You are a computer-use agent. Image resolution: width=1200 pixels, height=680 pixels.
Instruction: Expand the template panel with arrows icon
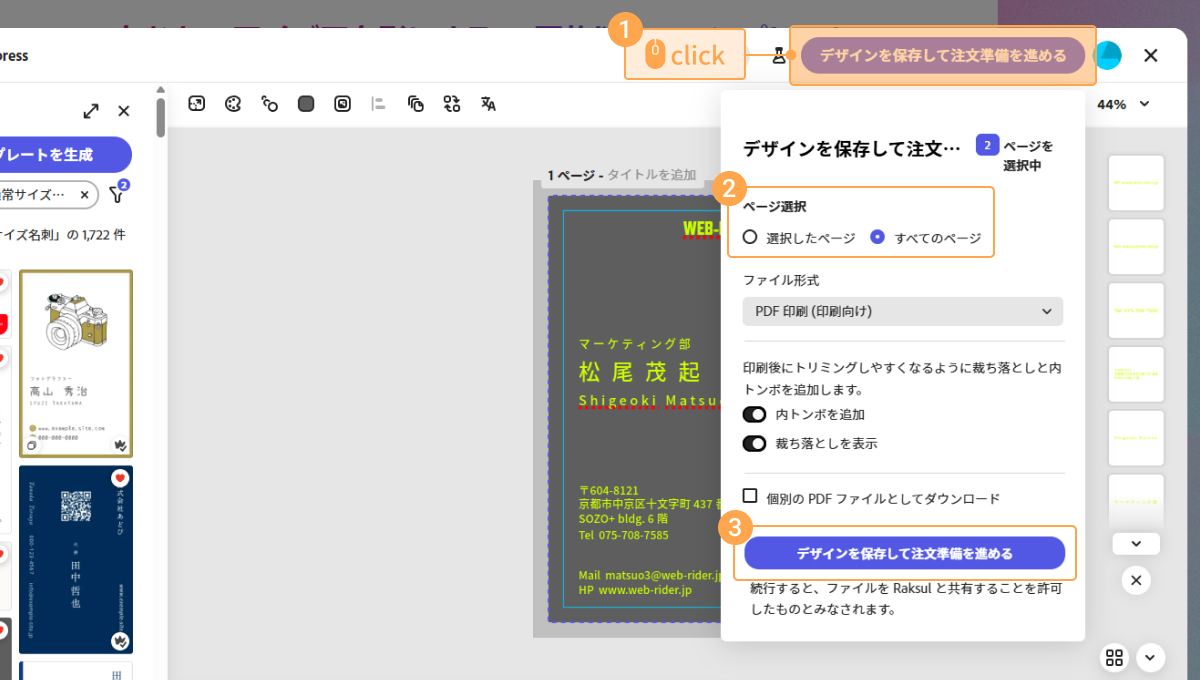(91, 111)
